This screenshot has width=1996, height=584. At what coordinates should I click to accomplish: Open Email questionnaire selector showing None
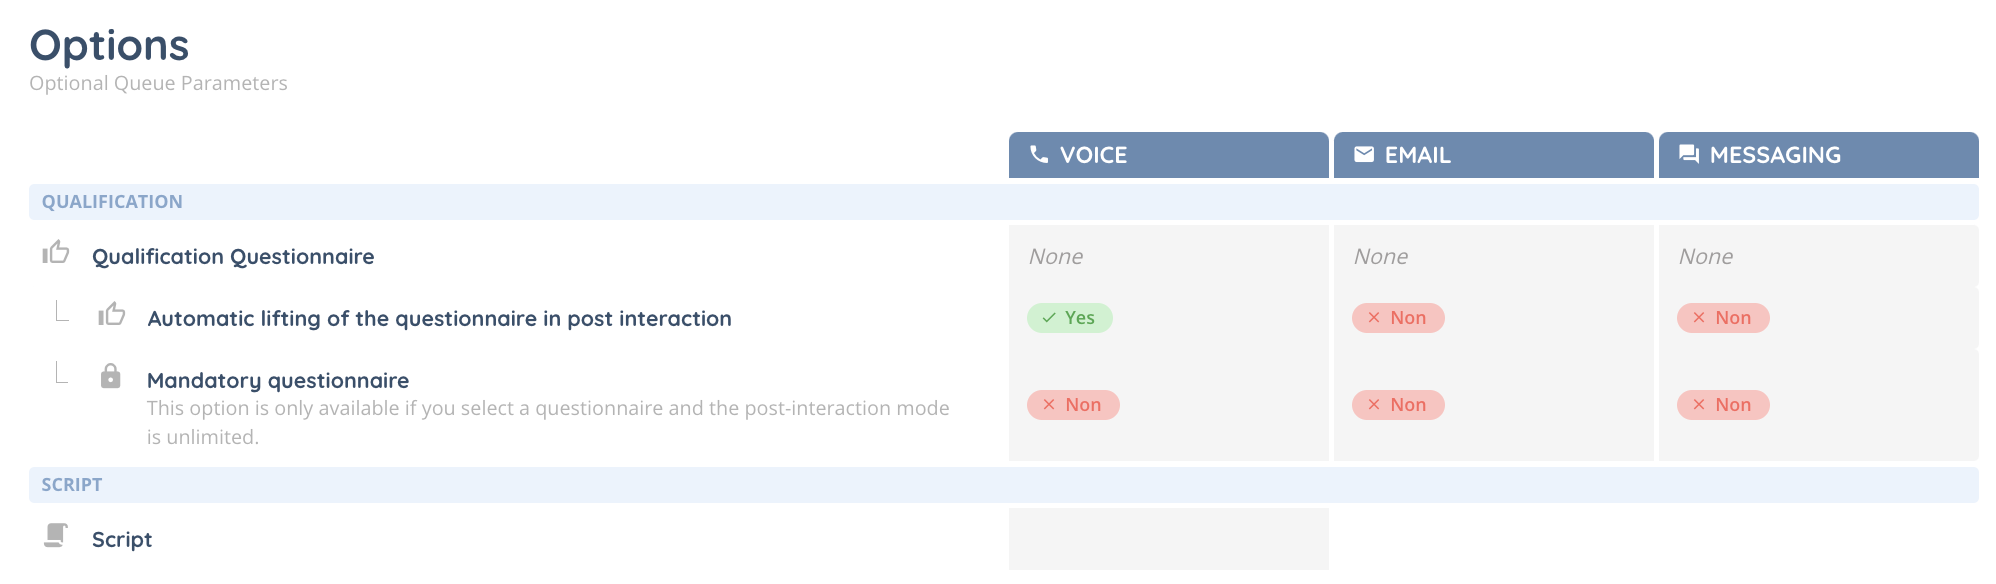(1493, 257)
